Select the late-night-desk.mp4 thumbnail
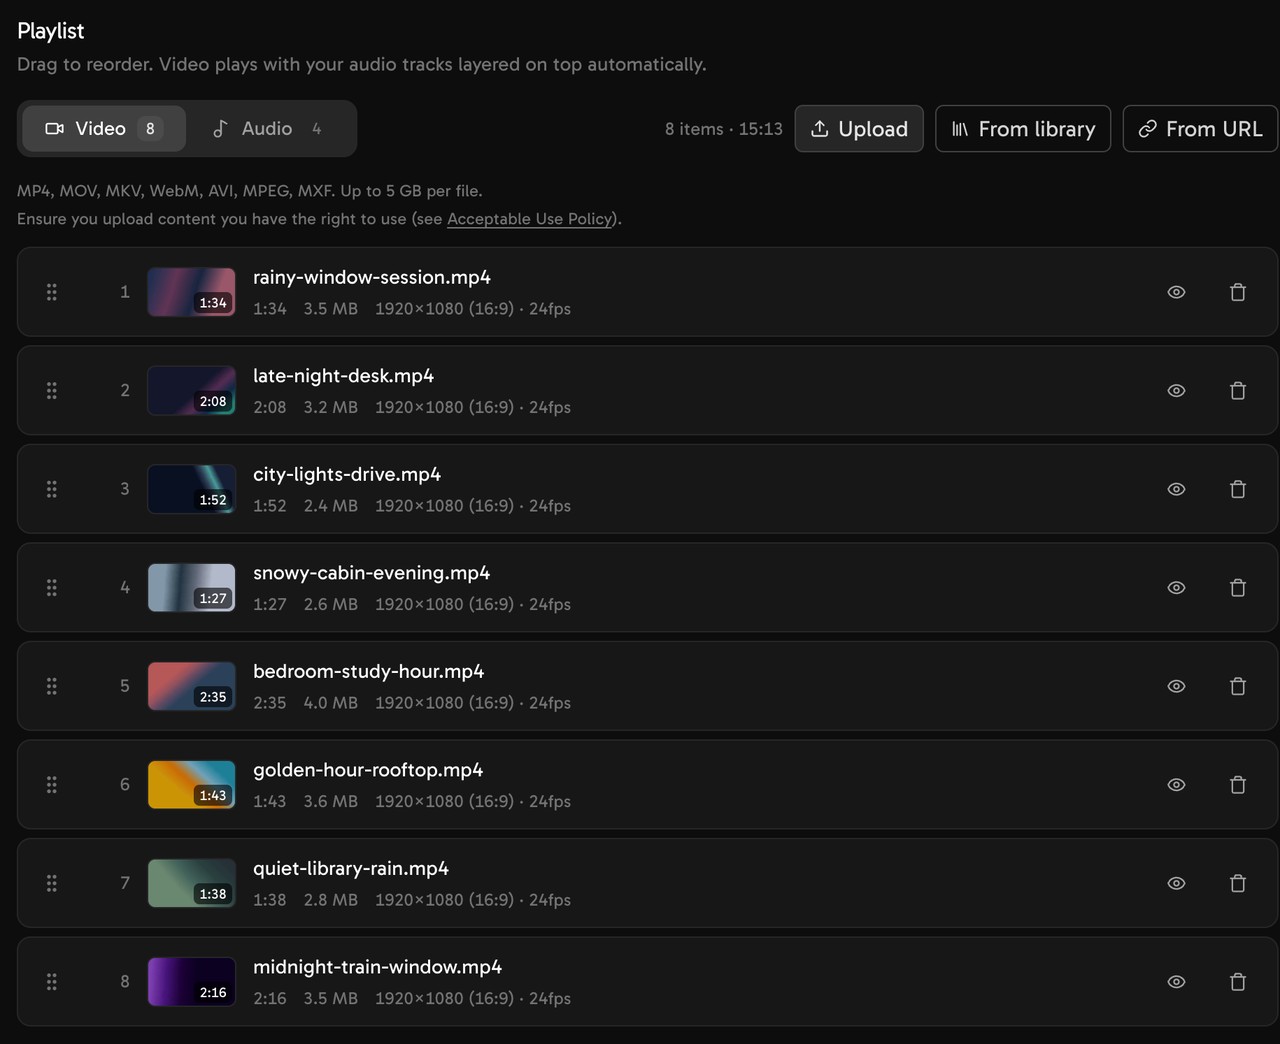Screen dimensions: 1280x1044 [192, 391]
